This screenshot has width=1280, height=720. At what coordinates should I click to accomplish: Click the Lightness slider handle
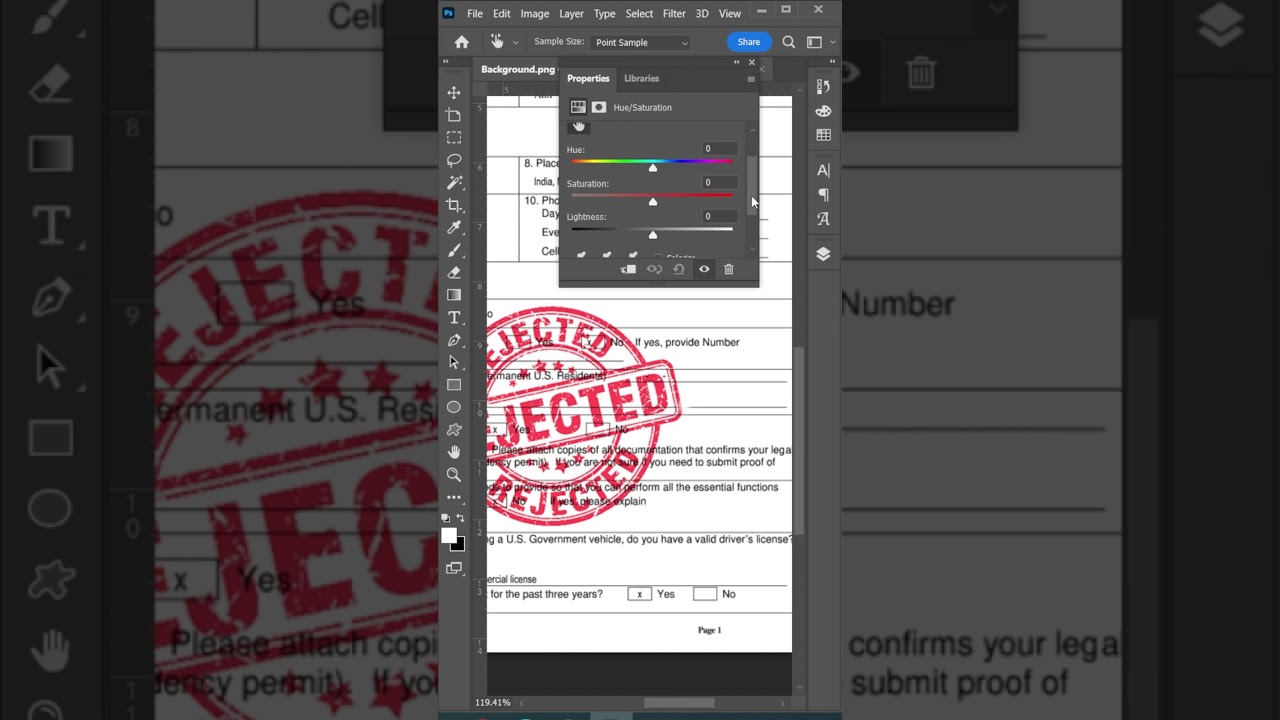pyautogui.click(x=653, y=235)
